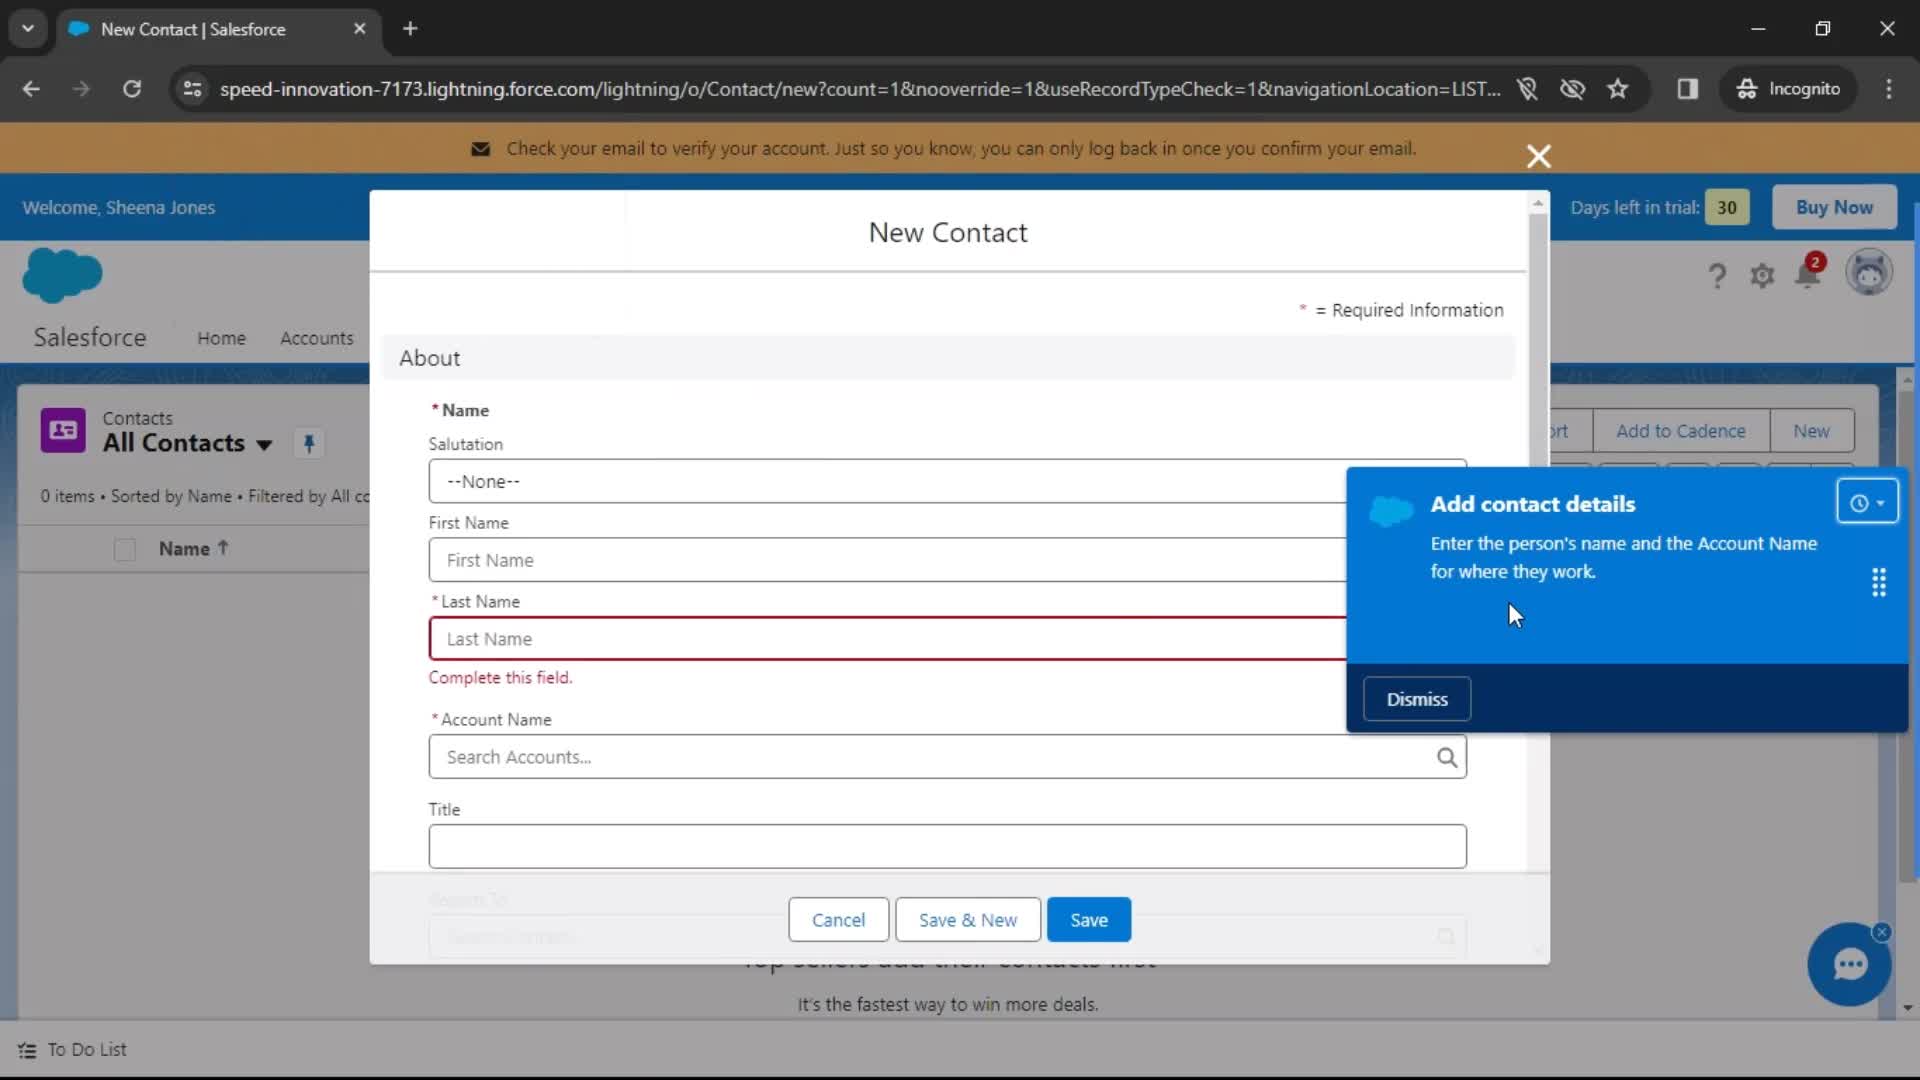Open the browser side panel icon
This screenshot has height=1080, width=1920.
pyautogui.click(x=1687, y=89)
